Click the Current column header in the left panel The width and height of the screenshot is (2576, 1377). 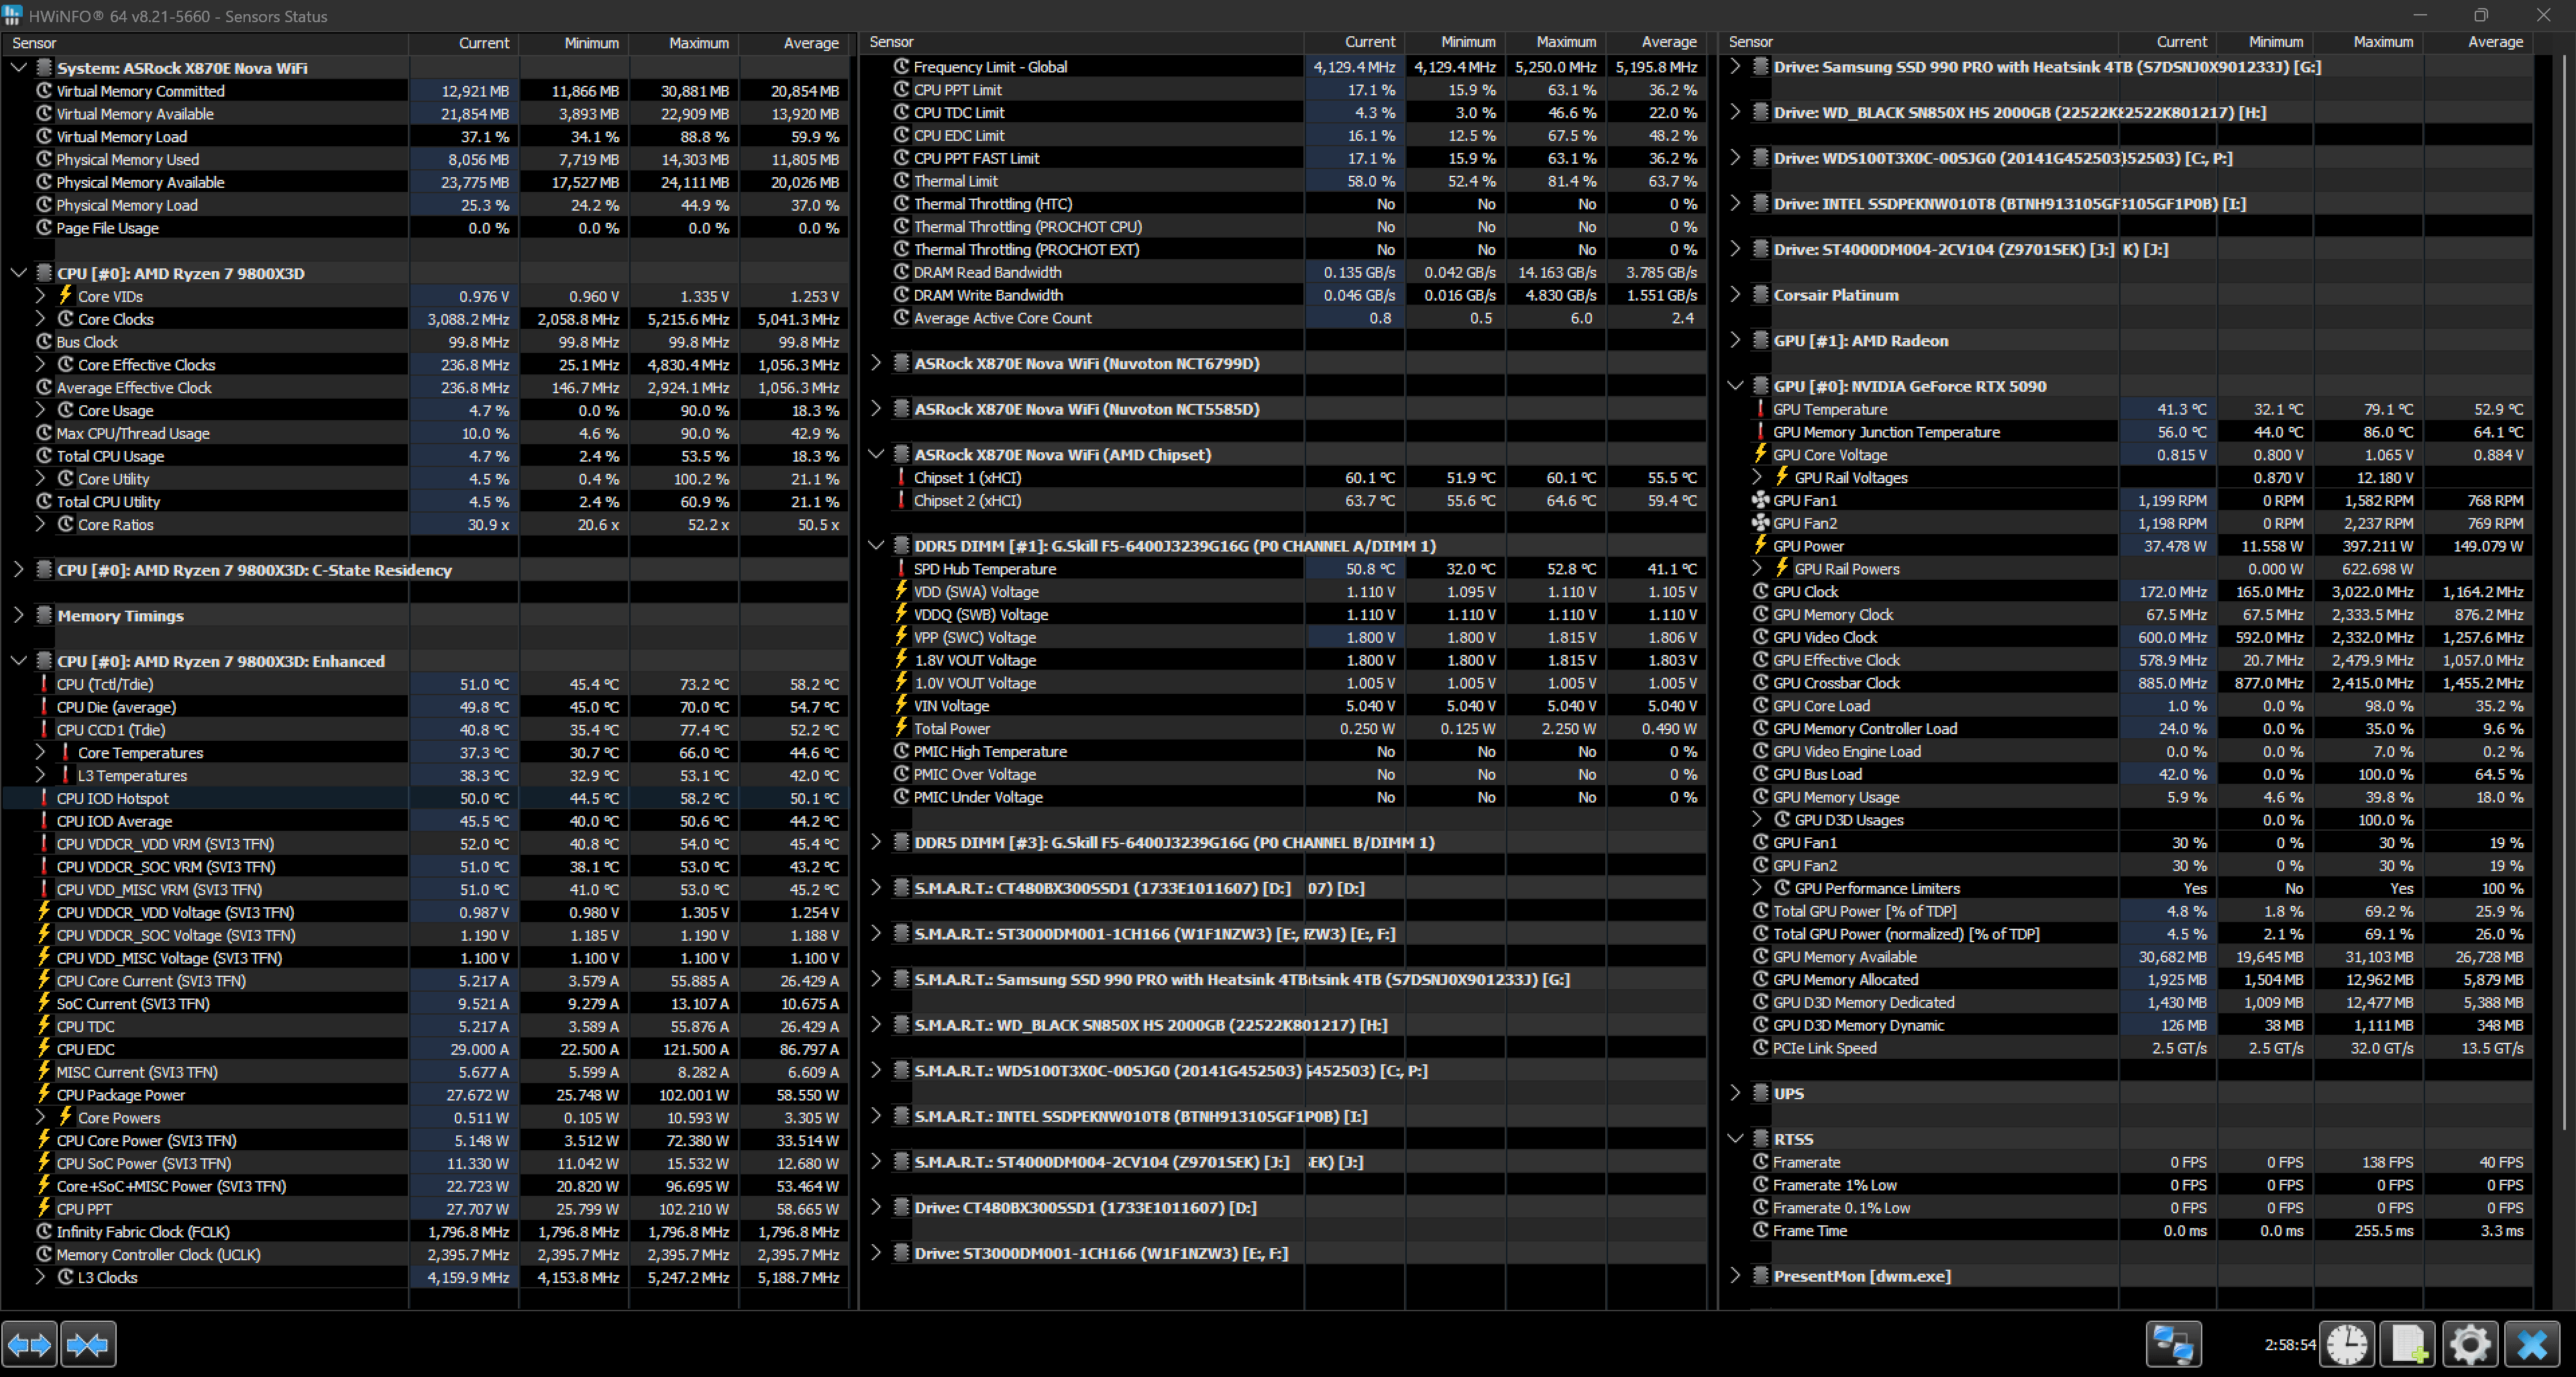click(x=464, y=43)
